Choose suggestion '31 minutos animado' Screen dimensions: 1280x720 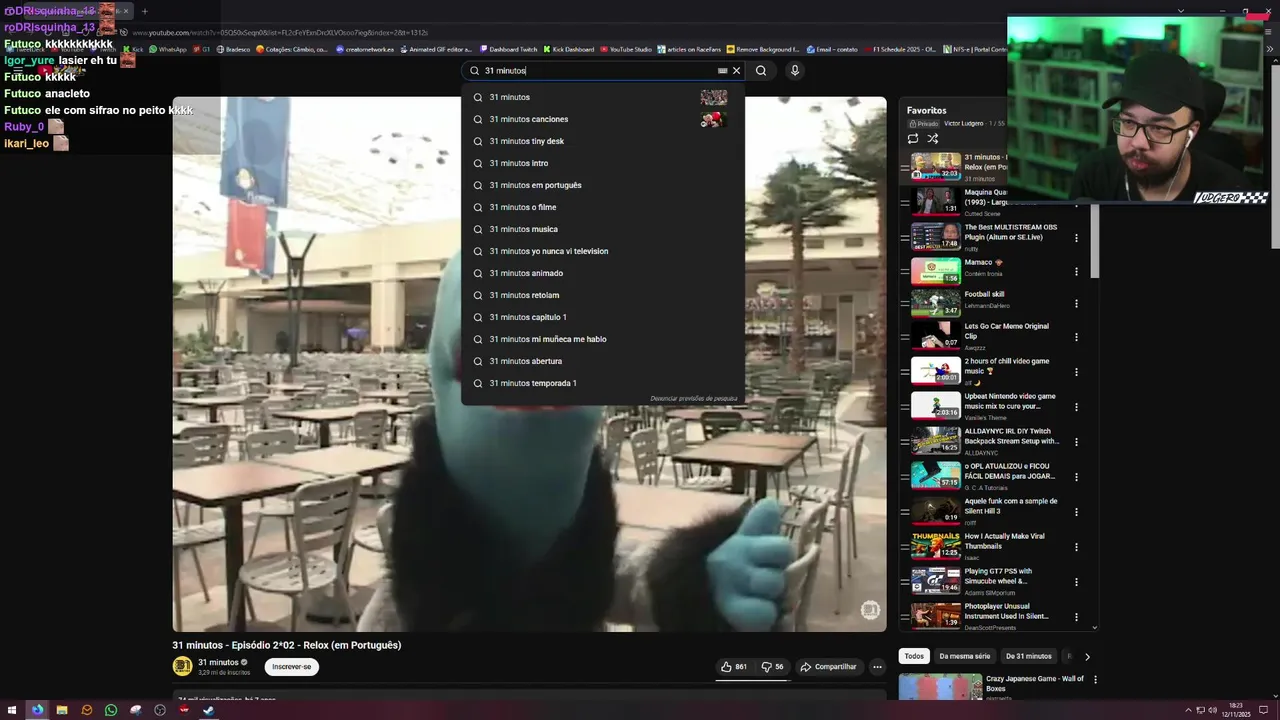click(602, 273)
